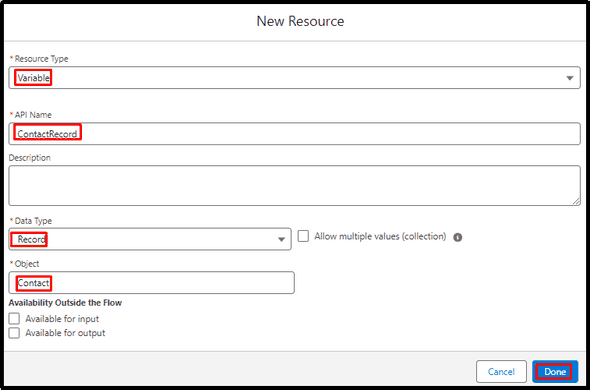
Task: Click the Object label
Action: pos(27,264)
